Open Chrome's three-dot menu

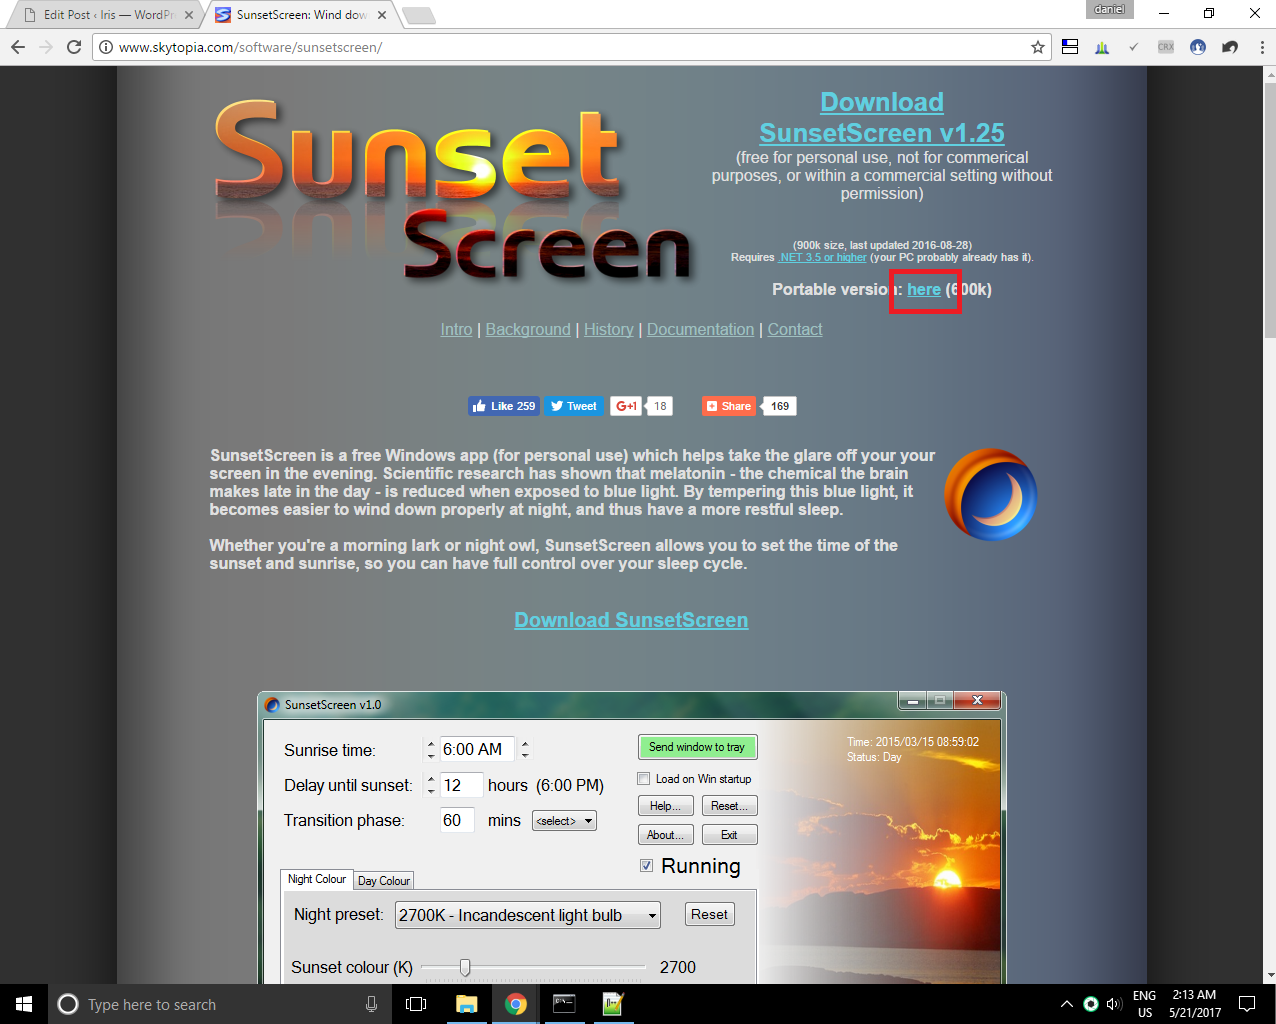(1262, 47)
